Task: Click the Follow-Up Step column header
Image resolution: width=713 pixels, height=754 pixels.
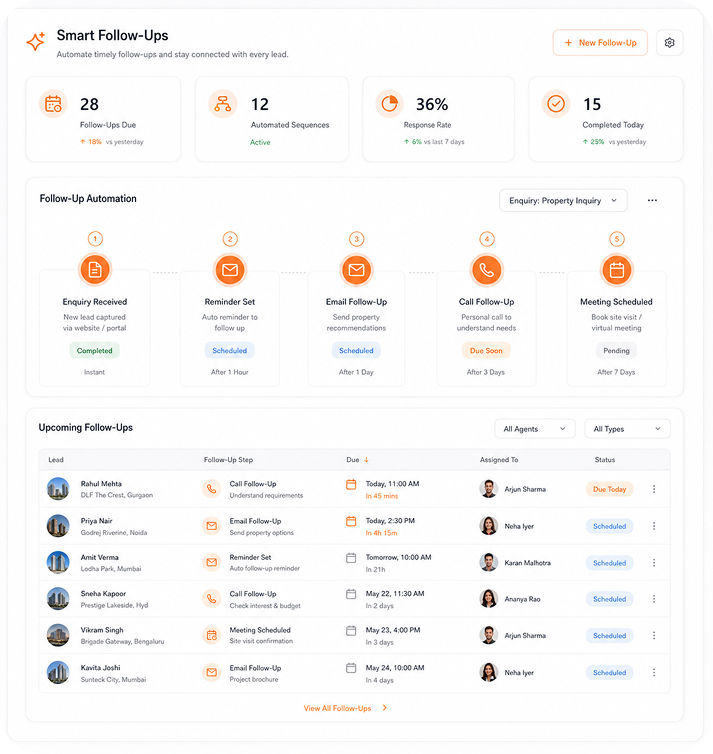Action: point(228,460)
